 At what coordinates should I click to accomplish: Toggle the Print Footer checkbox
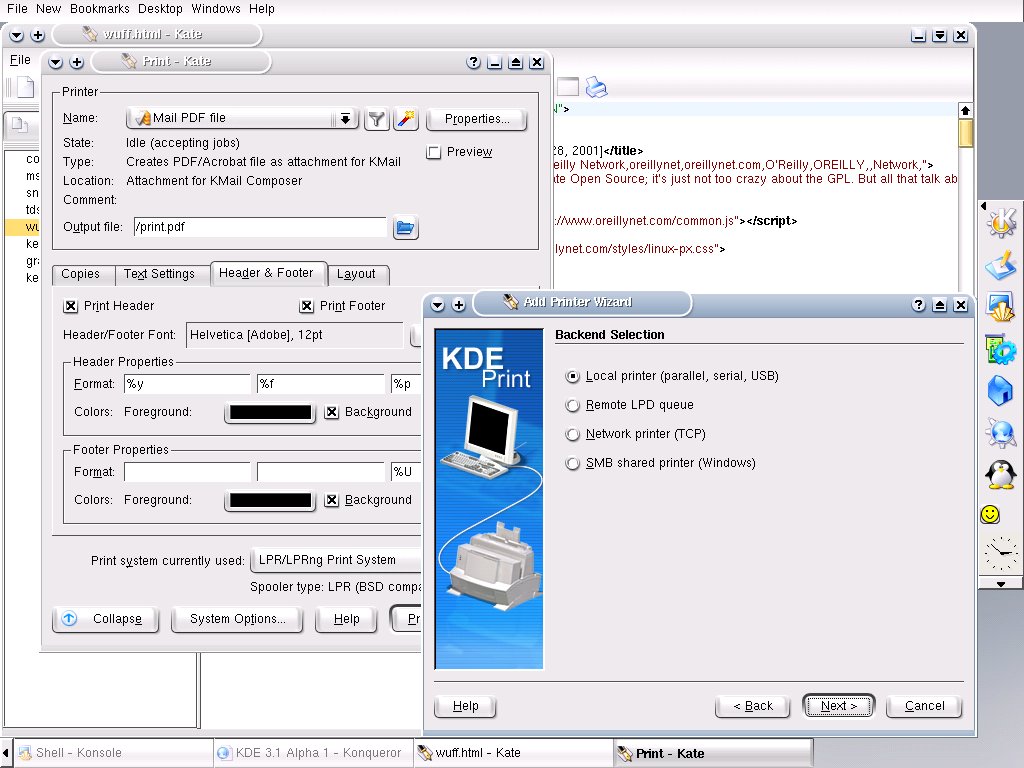click(306, 306)
